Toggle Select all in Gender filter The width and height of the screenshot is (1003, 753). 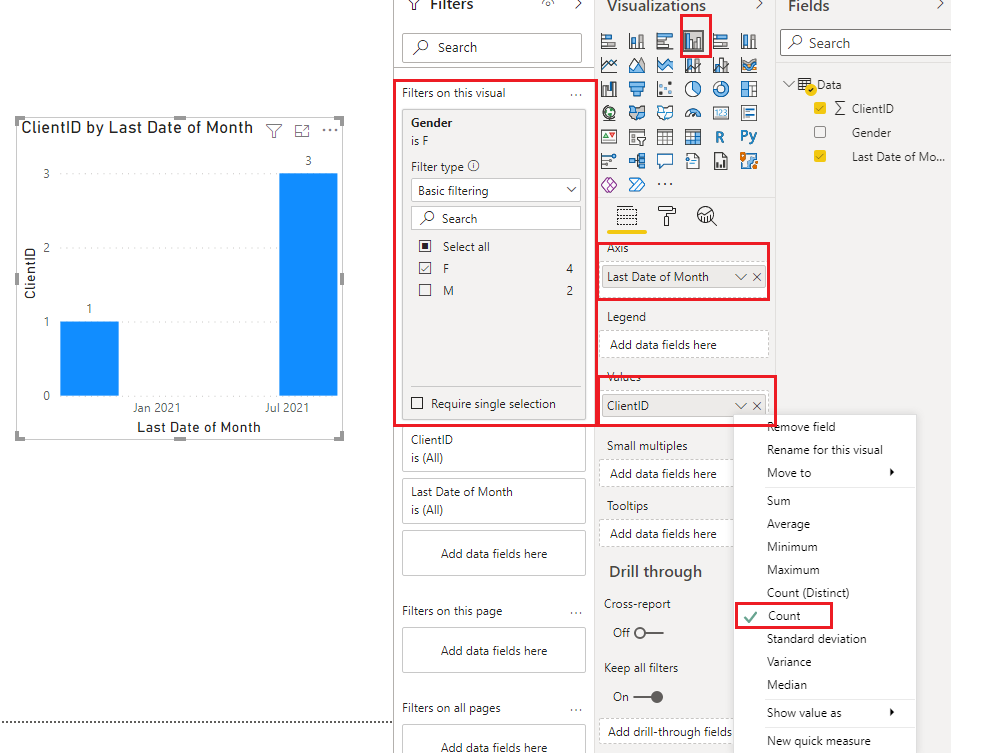[425, 246]
